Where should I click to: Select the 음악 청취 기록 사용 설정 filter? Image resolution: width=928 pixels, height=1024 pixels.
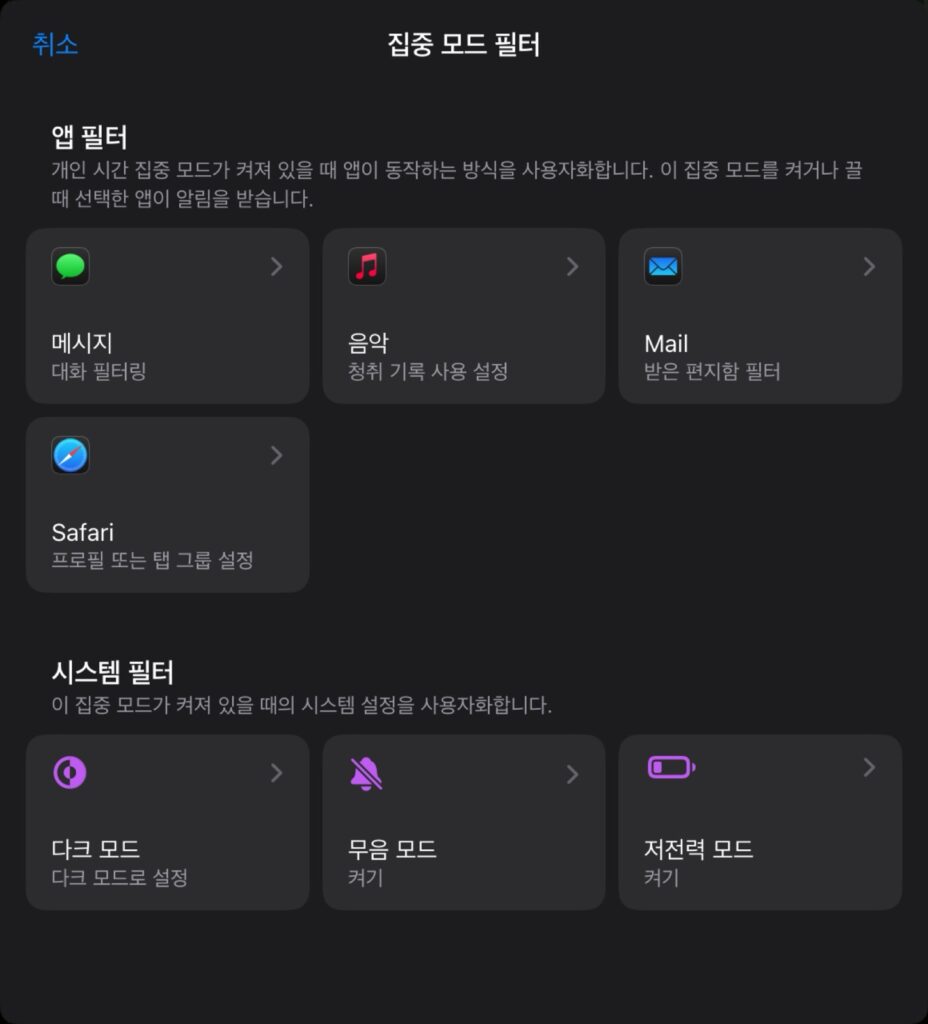click(x=464, y=316)
